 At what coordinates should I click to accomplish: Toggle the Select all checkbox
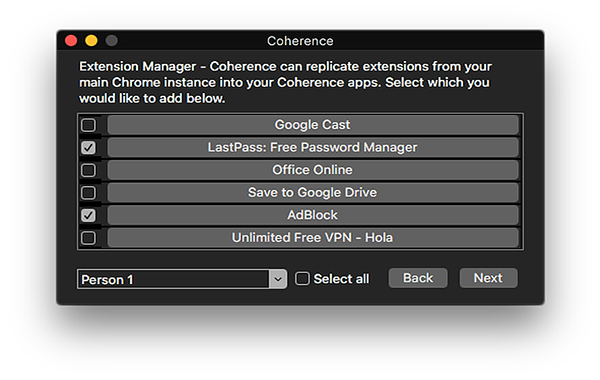click(x=302, y=279)
